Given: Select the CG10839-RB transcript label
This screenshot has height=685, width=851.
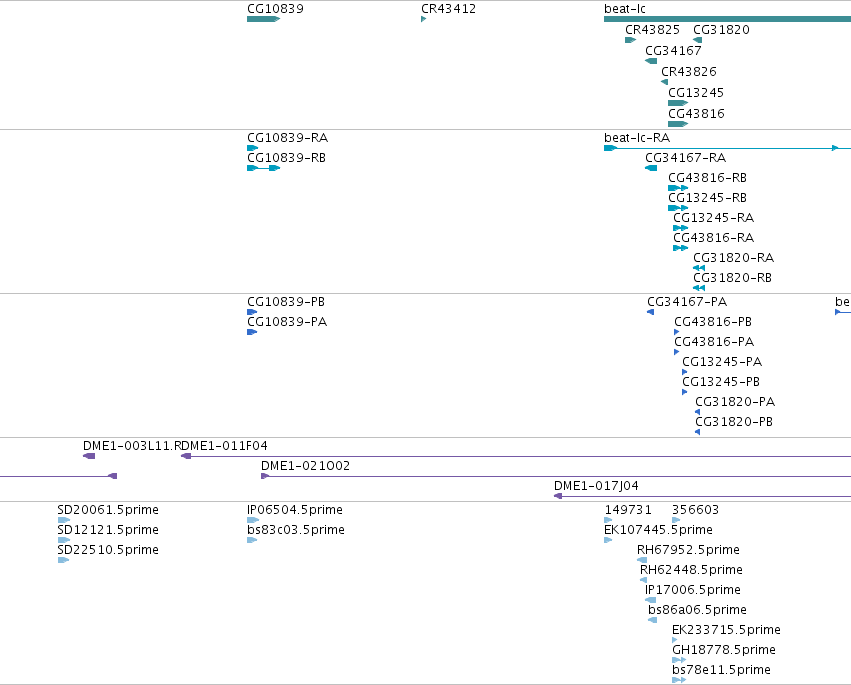Looking at the screenshot, I should tap(287, 158).
